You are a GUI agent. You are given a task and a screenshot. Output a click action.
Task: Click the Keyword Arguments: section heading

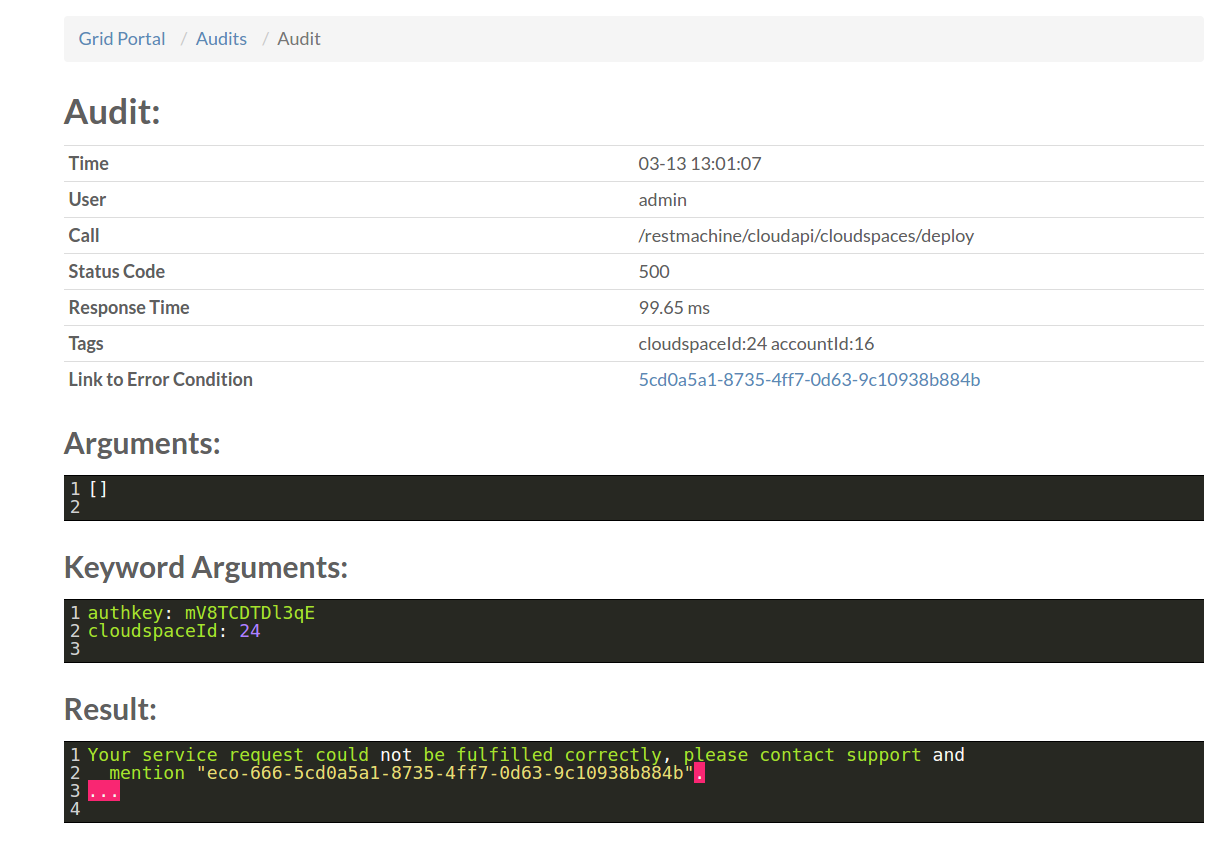[x=206, y=567]
